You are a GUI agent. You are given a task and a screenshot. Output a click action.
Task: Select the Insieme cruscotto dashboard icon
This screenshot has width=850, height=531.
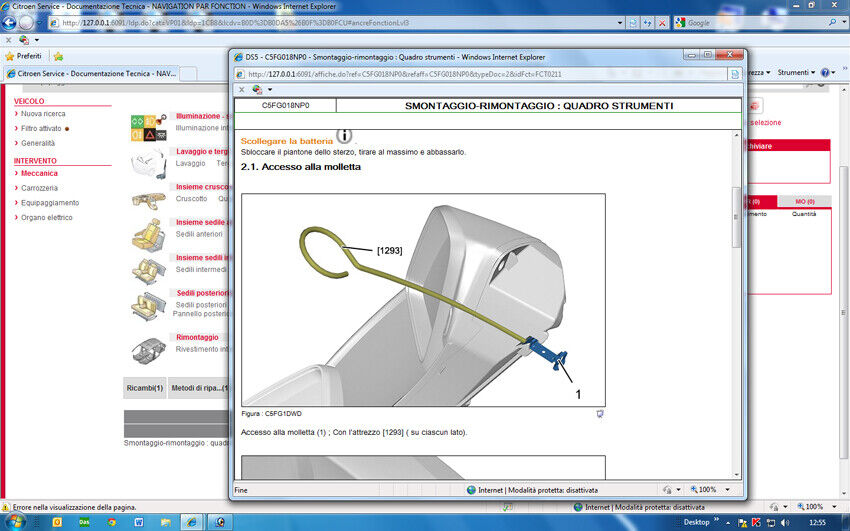point(148,197)
